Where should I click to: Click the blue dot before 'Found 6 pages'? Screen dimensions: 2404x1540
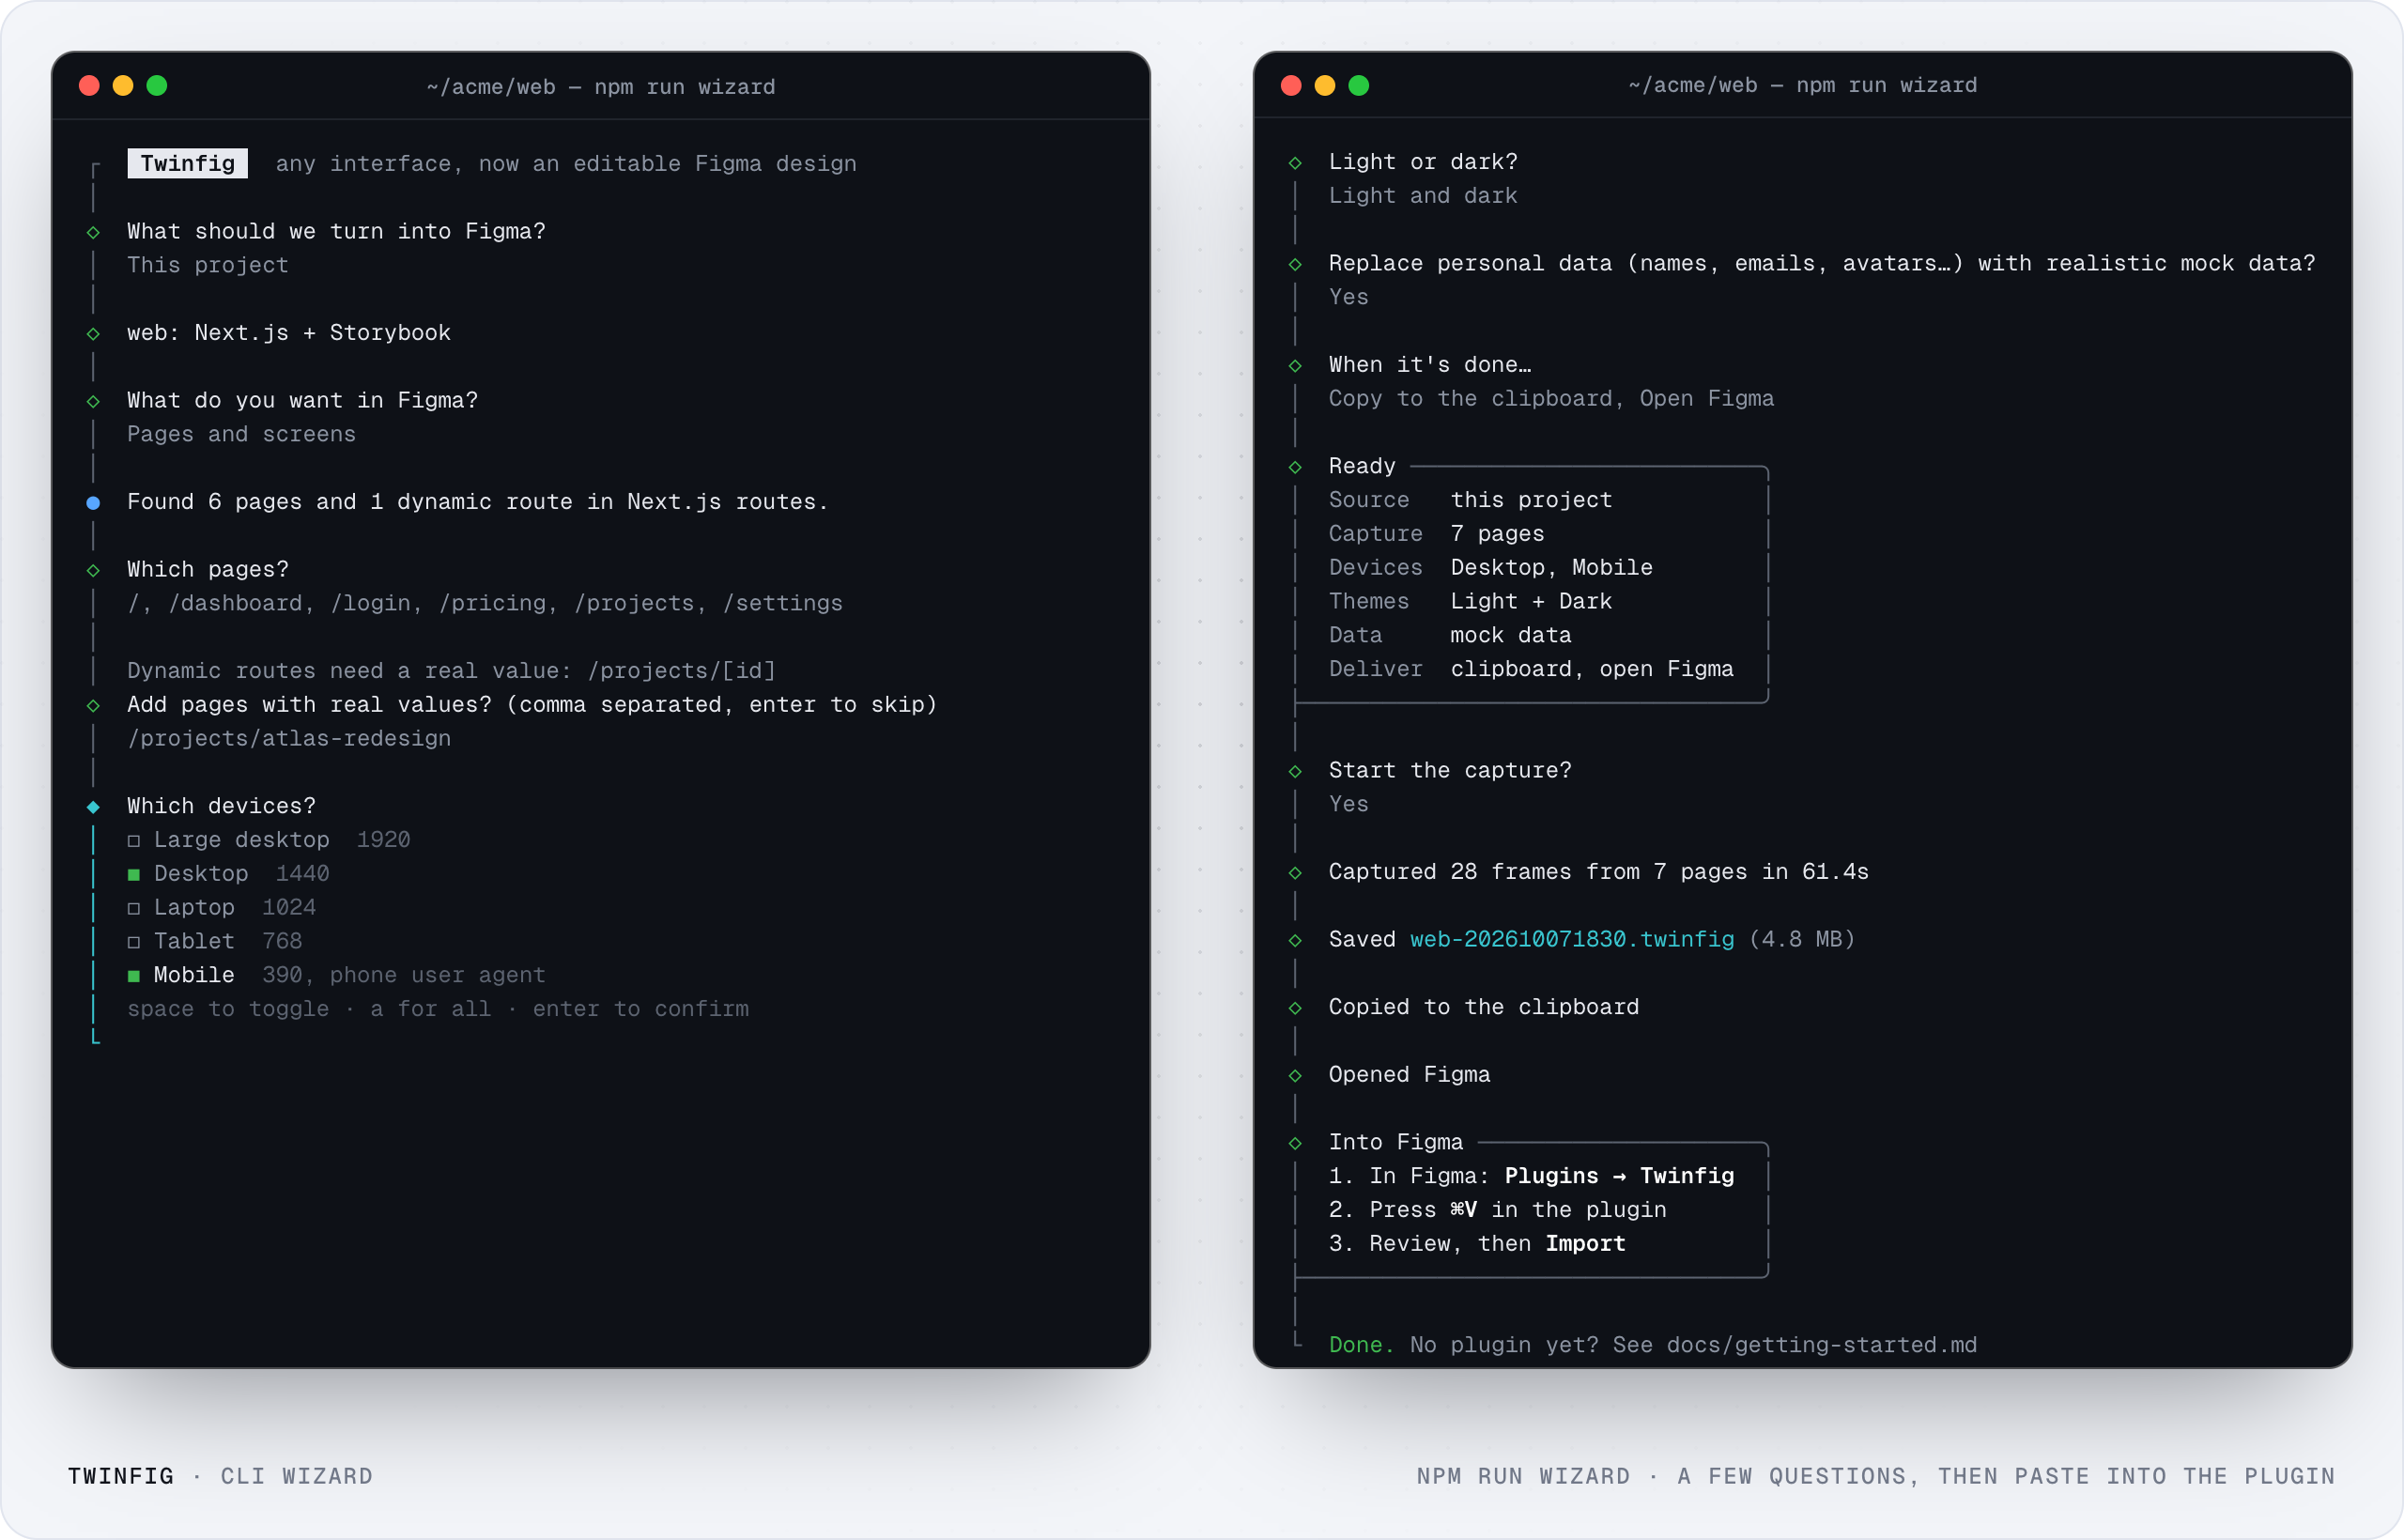pyautogui.click(x=93, y=503)
